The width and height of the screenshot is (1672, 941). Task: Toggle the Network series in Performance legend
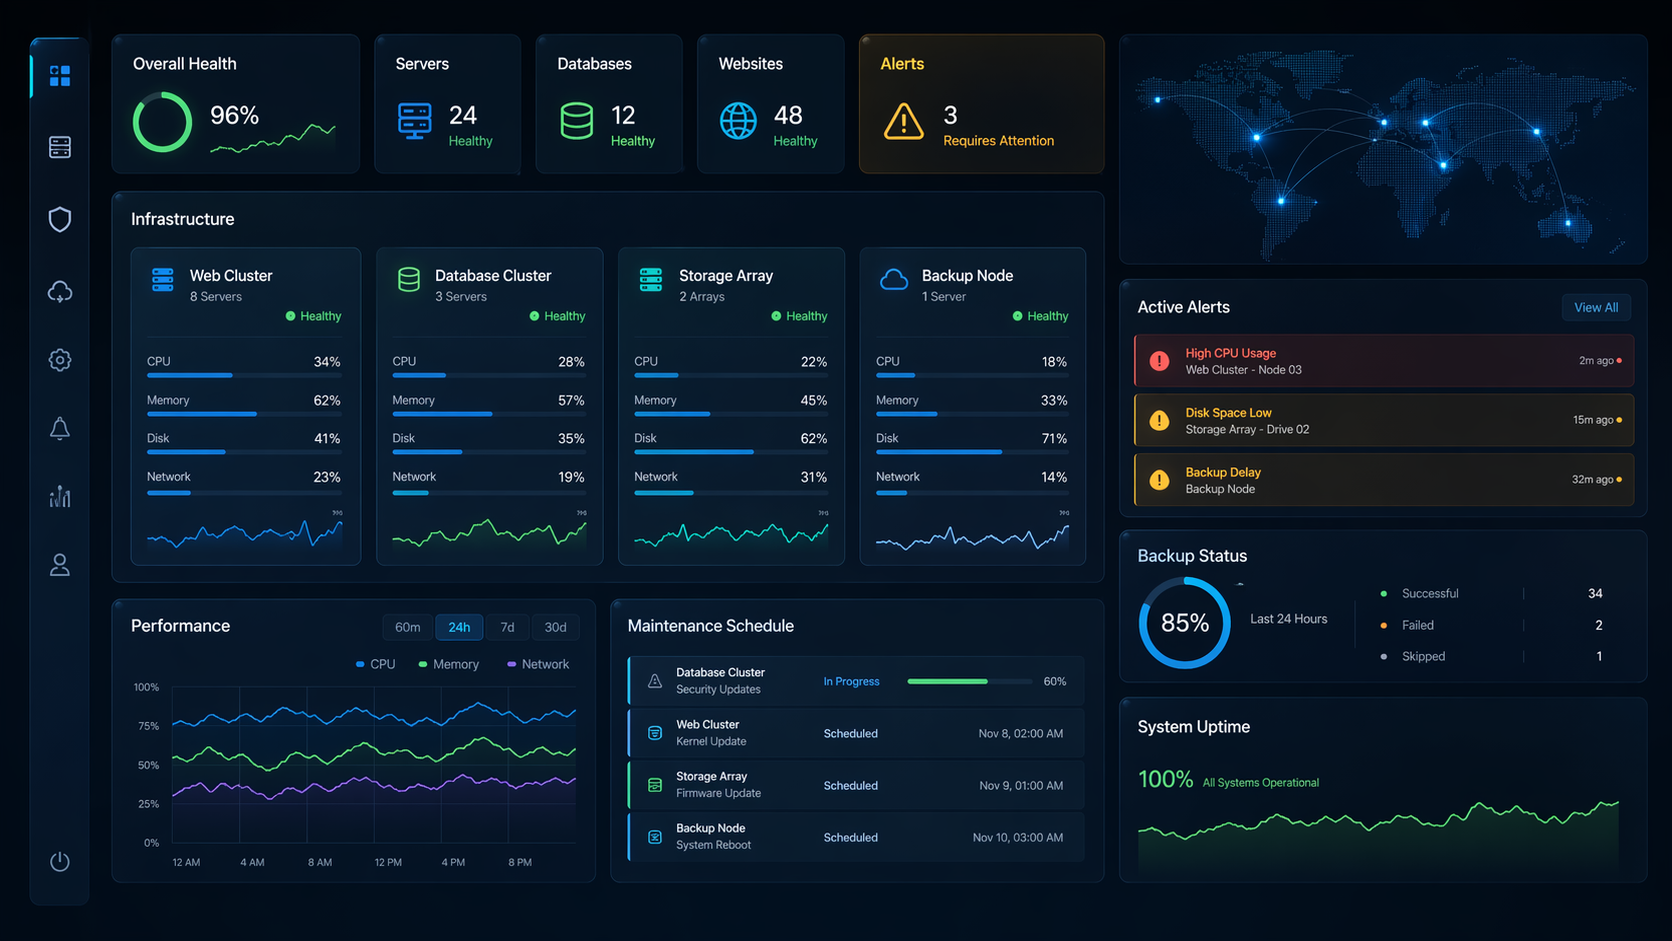(538, 664)
